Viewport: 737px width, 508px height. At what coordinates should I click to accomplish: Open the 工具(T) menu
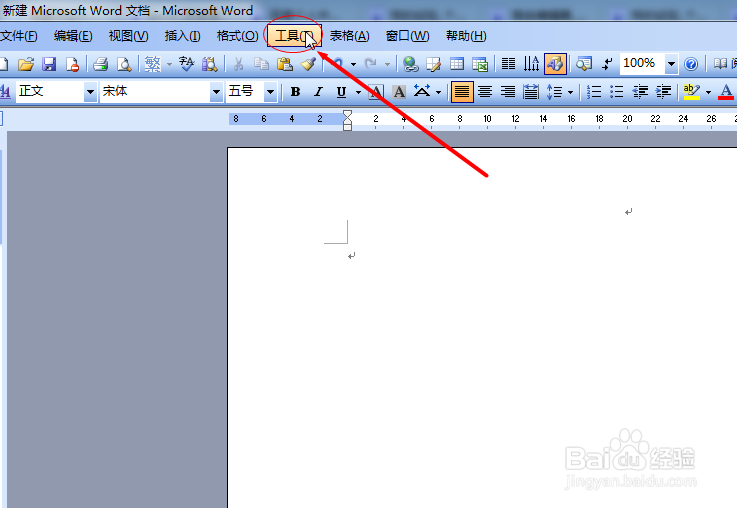294,36
